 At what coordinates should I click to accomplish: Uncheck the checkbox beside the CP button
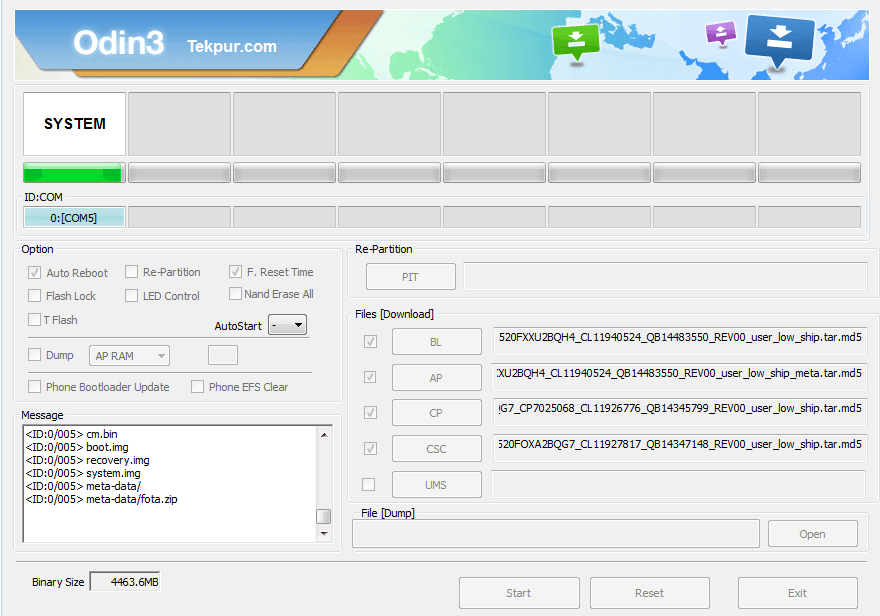click(370, 413)
